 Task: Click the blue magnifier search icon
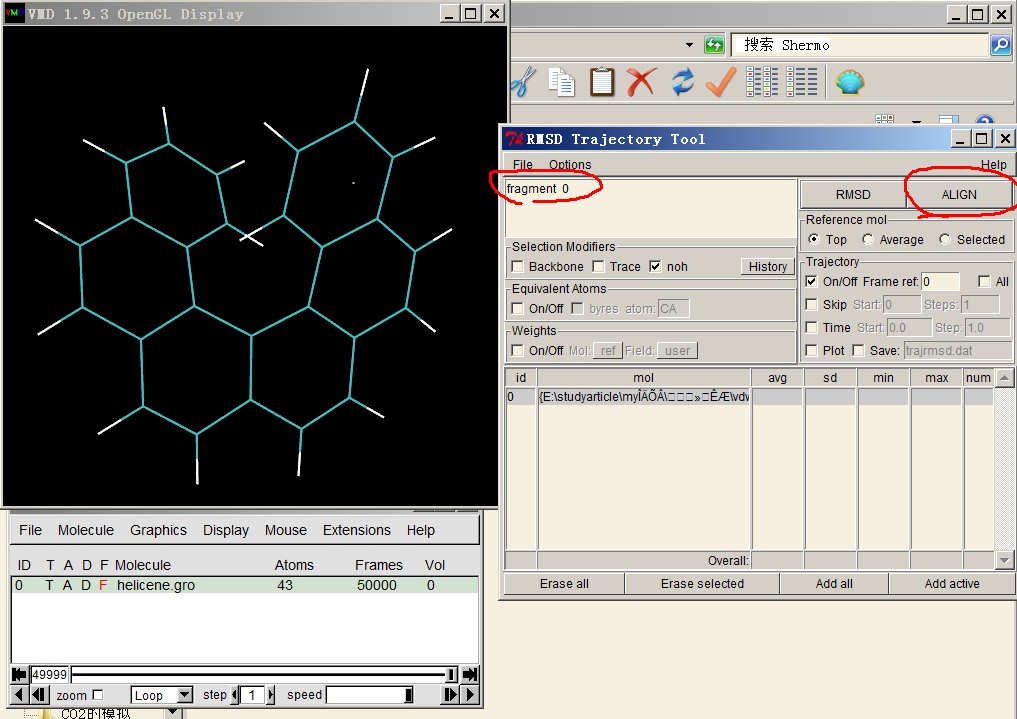pyautogui.click(x=1001, y=45)
